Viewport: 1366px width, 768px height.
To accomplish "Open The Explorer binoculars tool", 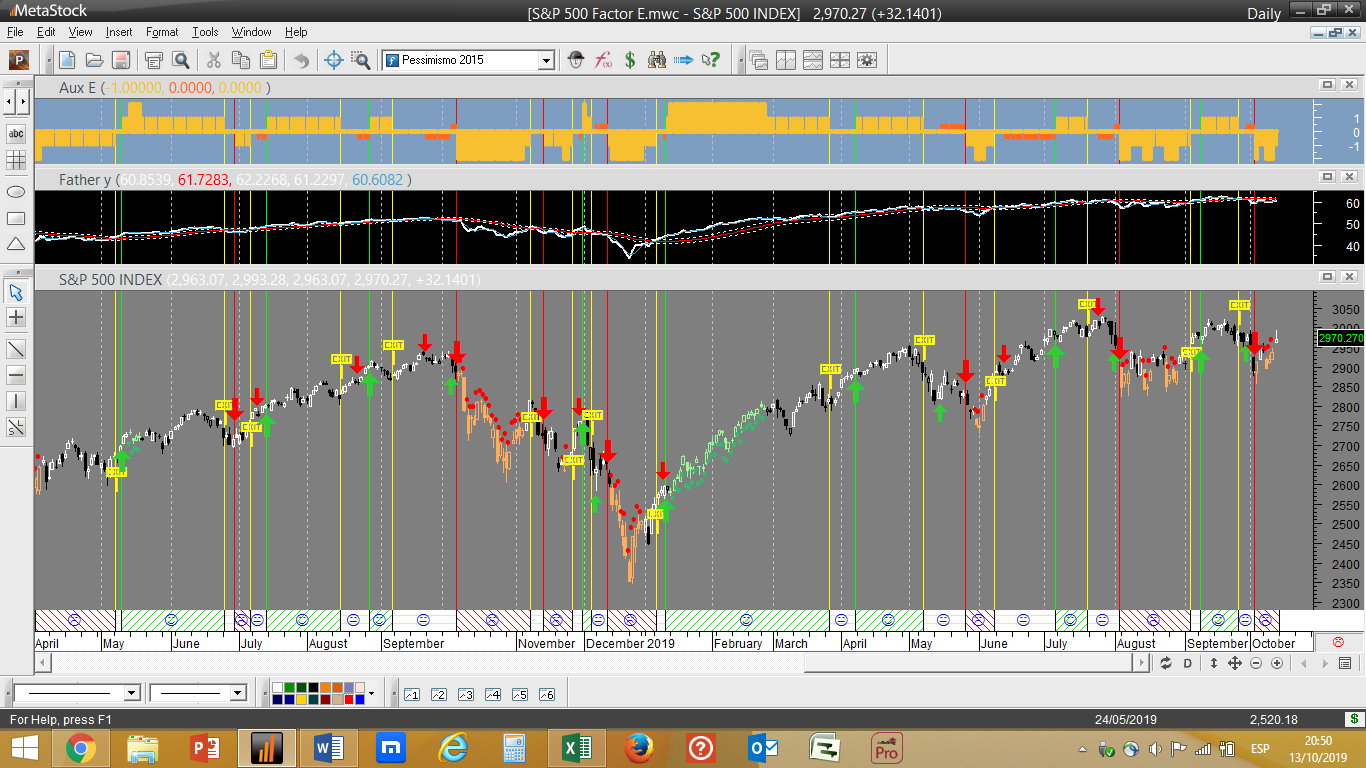I will tap(657, 60).
